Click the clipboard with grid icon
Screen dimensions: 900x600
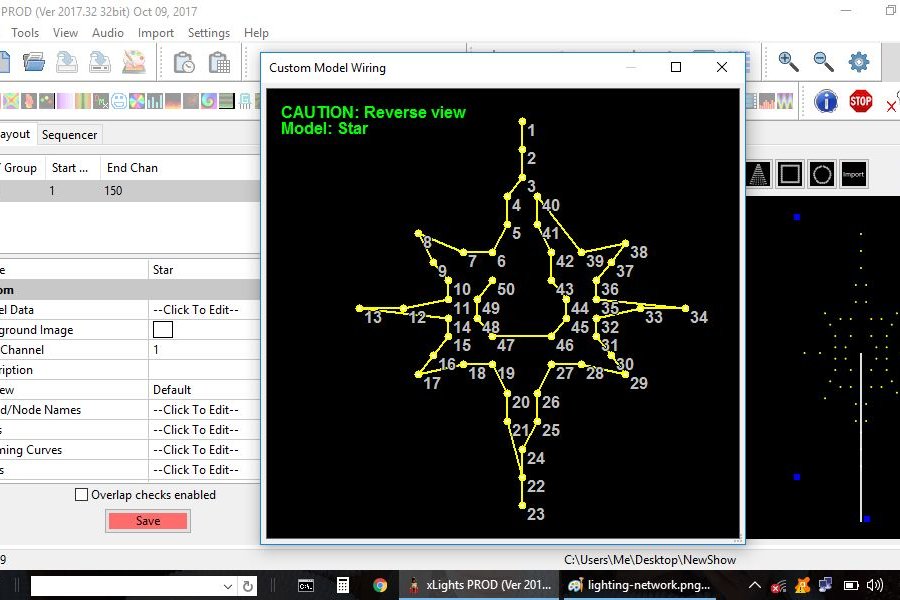pos(219,62)
